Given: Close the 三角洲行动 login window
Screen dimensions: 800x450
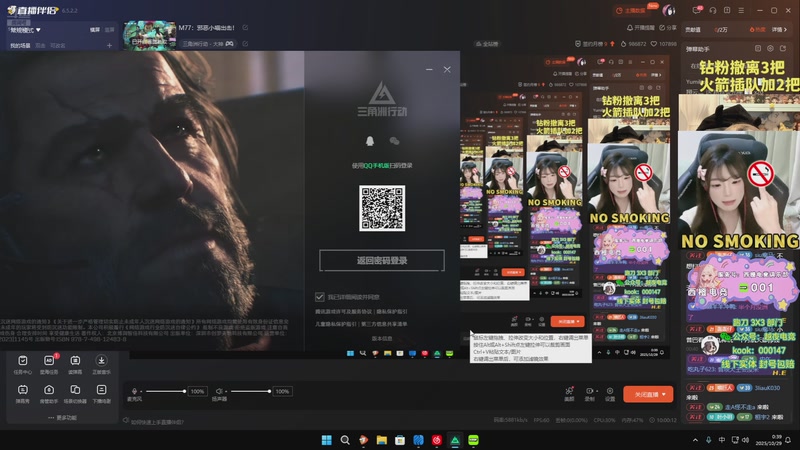Looking at the screenshot, I should pyautogui.click(x=447, y=69).
